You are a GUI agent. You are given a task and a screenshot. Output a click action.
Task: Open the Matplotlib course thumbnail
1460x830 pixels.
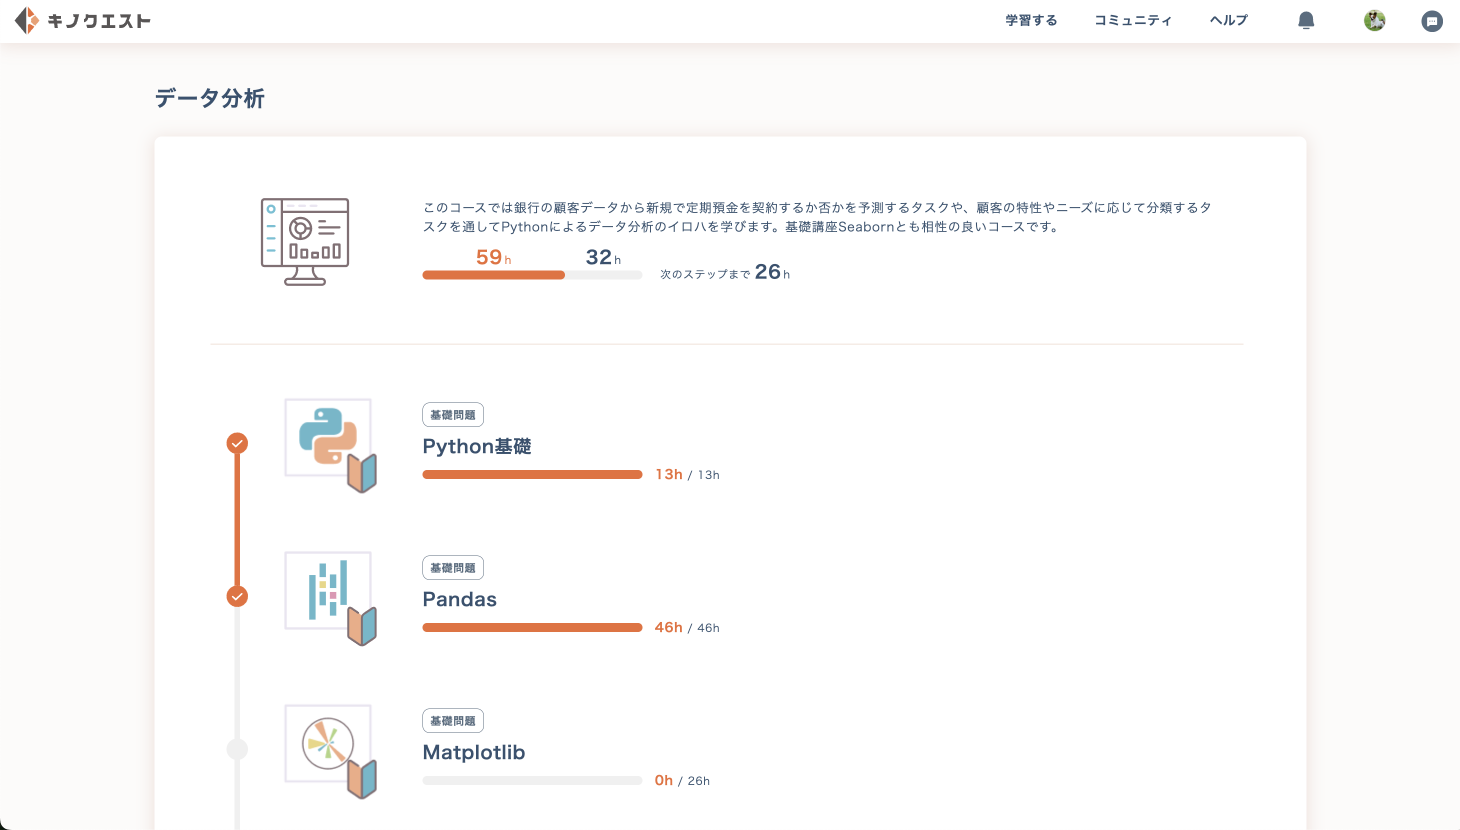click(x=329, y=747)
